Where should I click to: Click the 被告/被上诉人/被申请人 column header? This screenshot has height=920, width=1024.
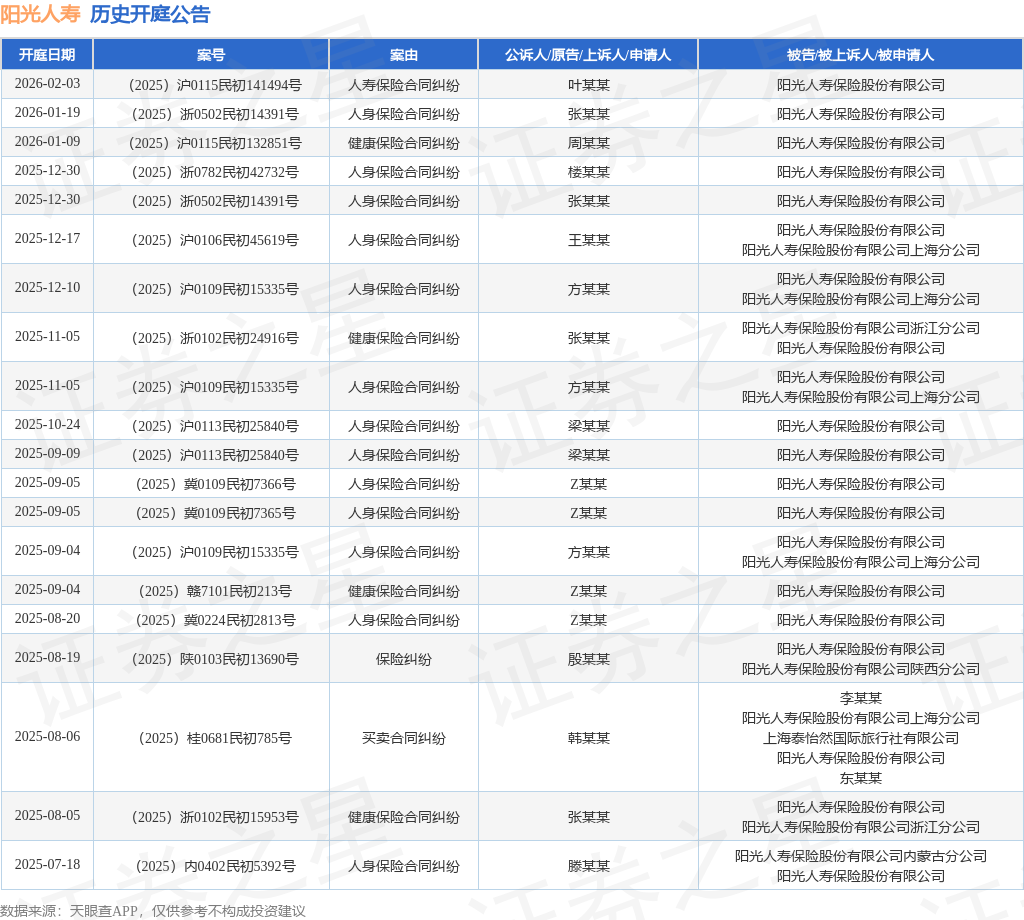[860, 55]
